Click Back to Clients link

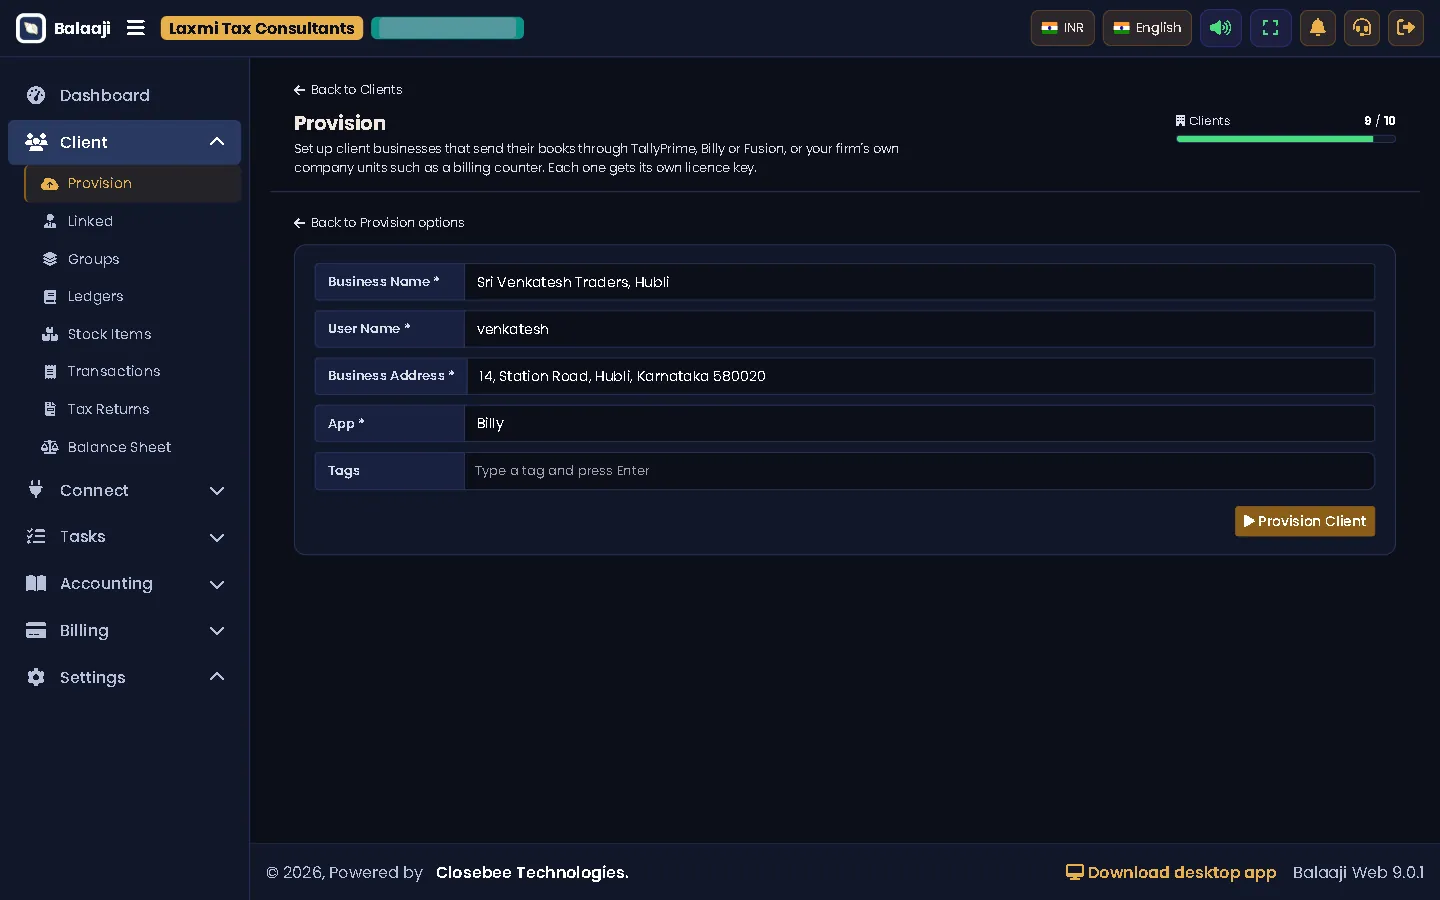pyautogui.click(x=348, y=90)
